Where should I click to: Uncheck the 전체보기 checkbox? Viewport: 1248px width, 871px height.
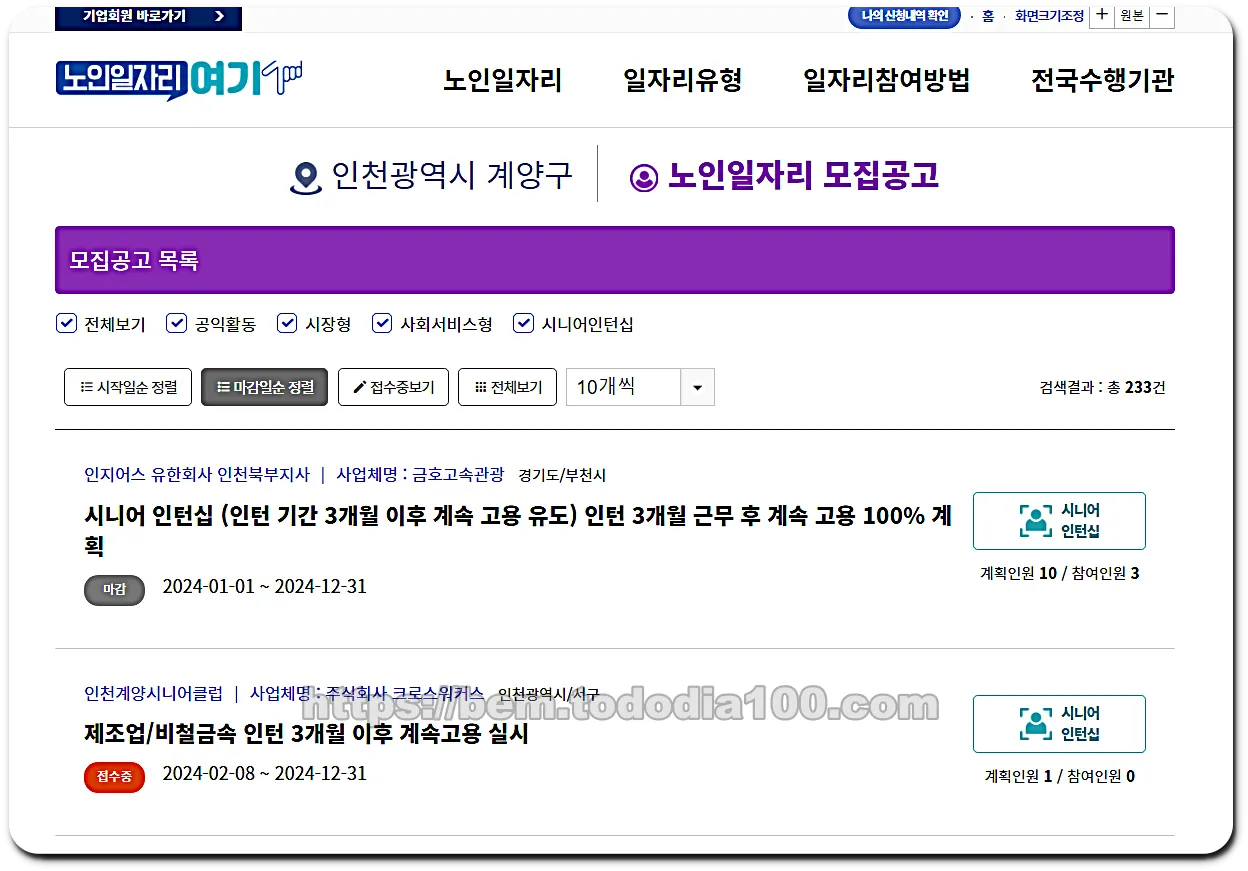66,323
